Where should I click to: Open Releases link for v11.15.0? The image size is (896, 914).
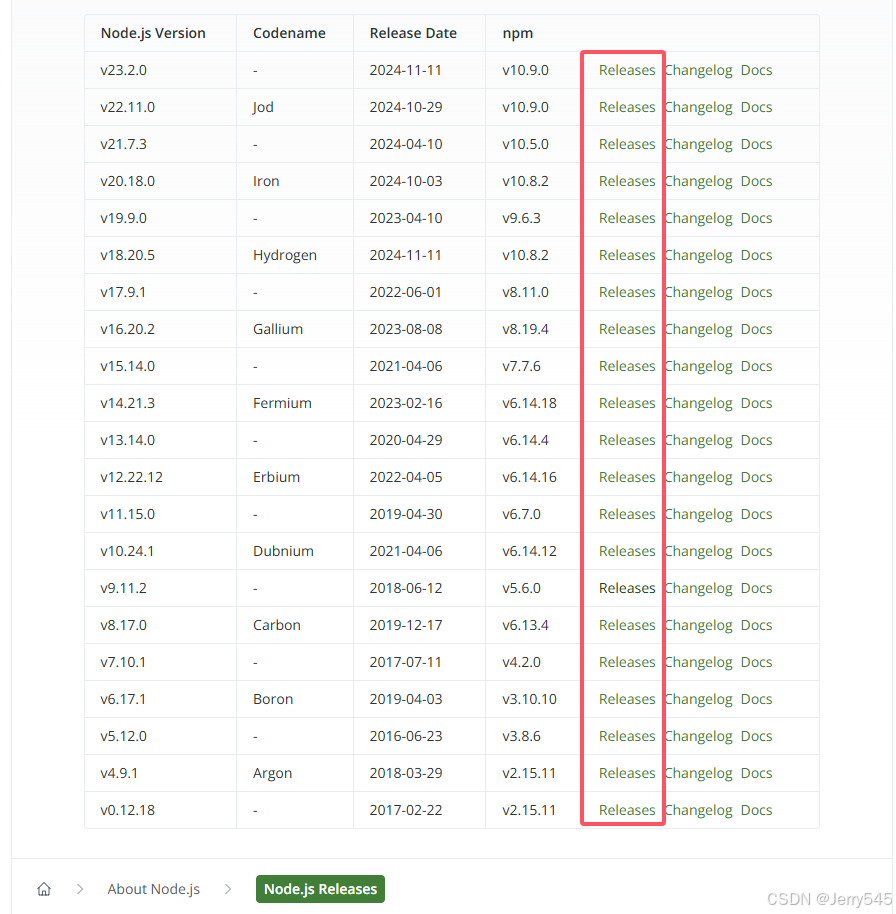coord(627,514)
